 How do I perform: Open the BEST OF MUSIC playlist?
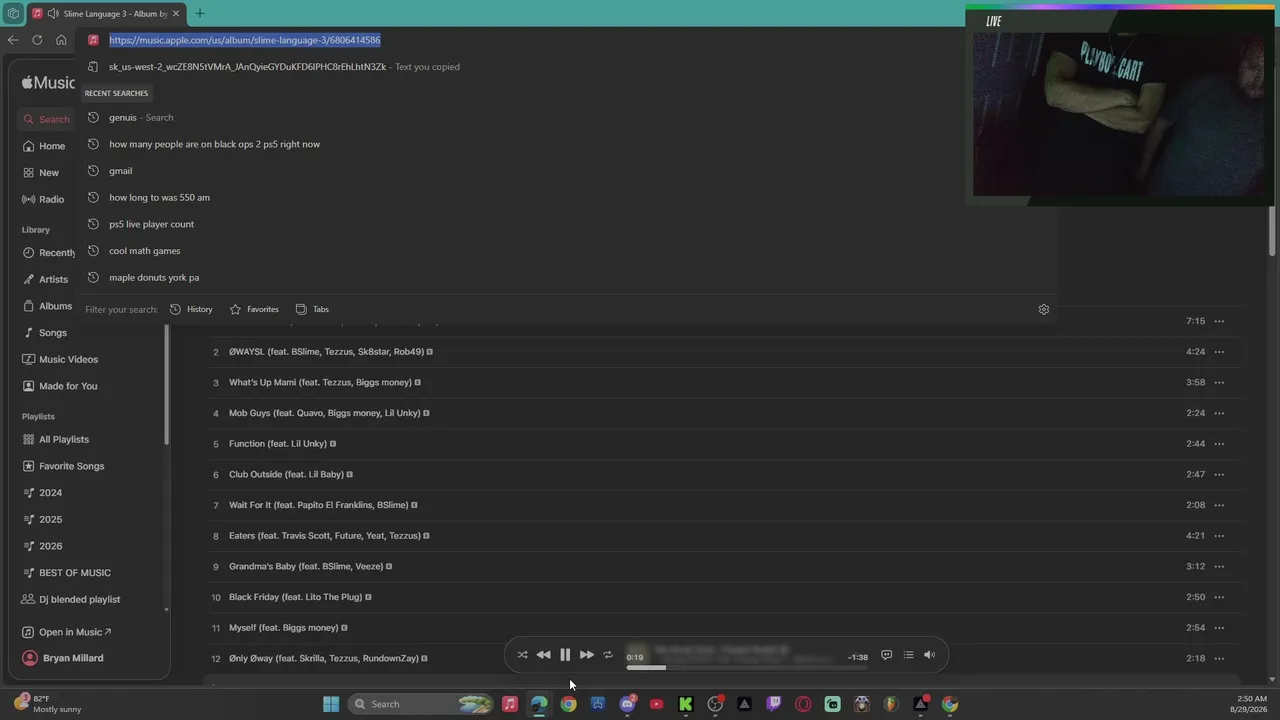66,573
